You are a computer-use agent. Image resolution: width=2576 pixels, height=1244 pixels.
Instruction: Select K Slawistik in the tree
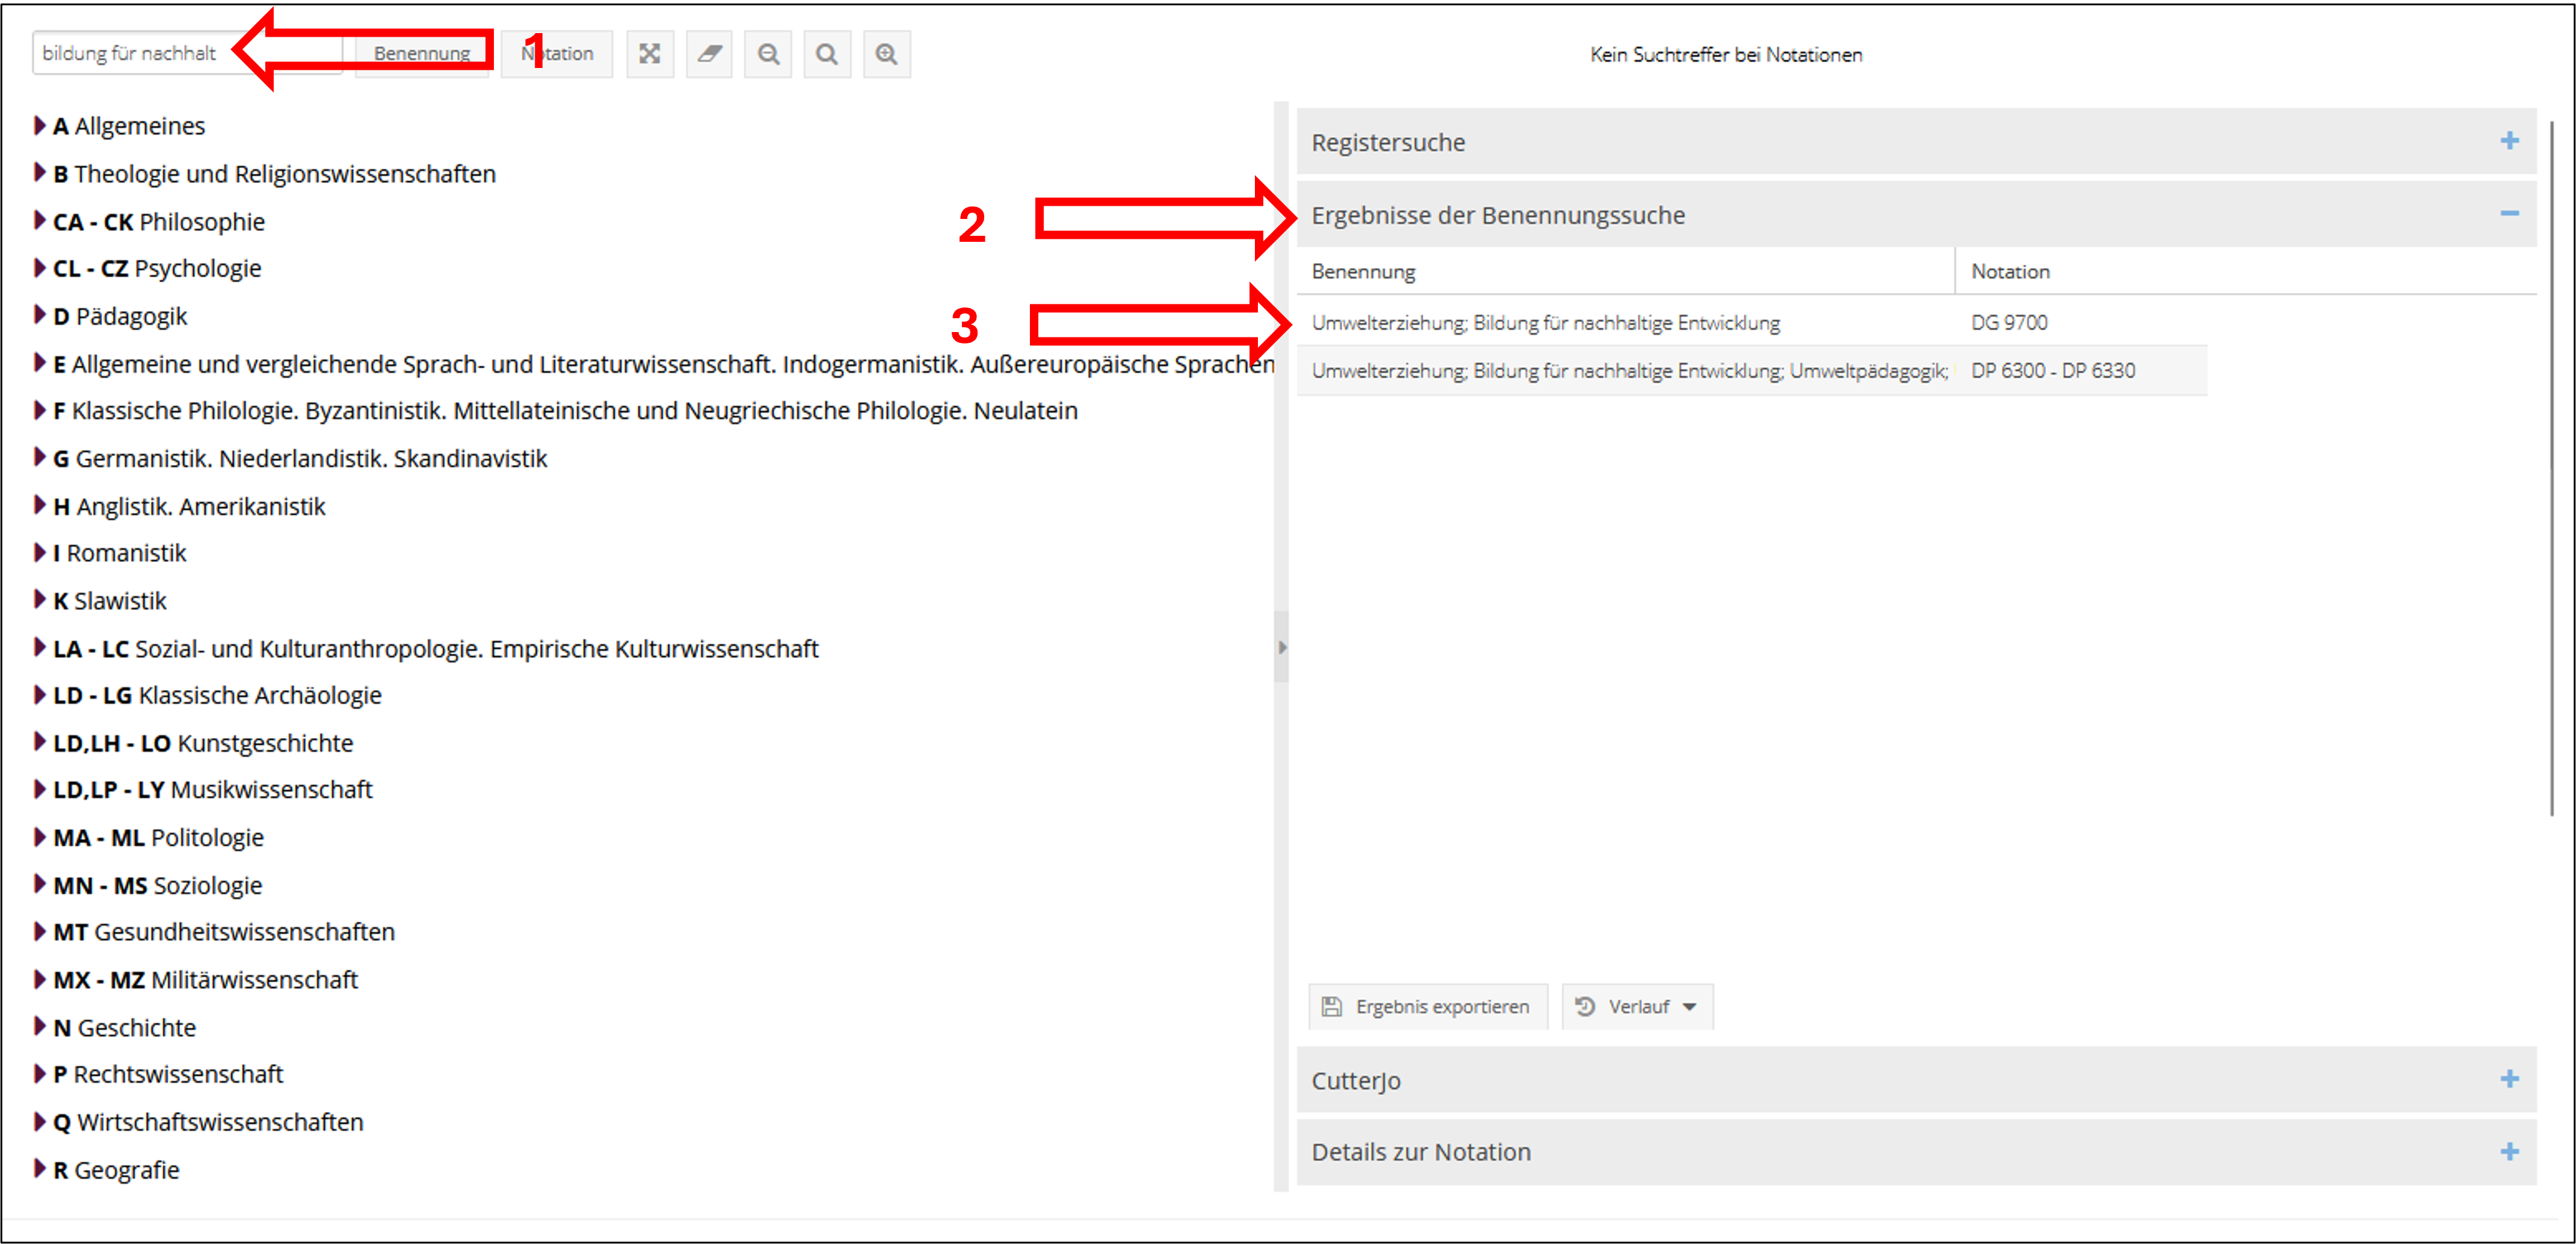point(110,601)
